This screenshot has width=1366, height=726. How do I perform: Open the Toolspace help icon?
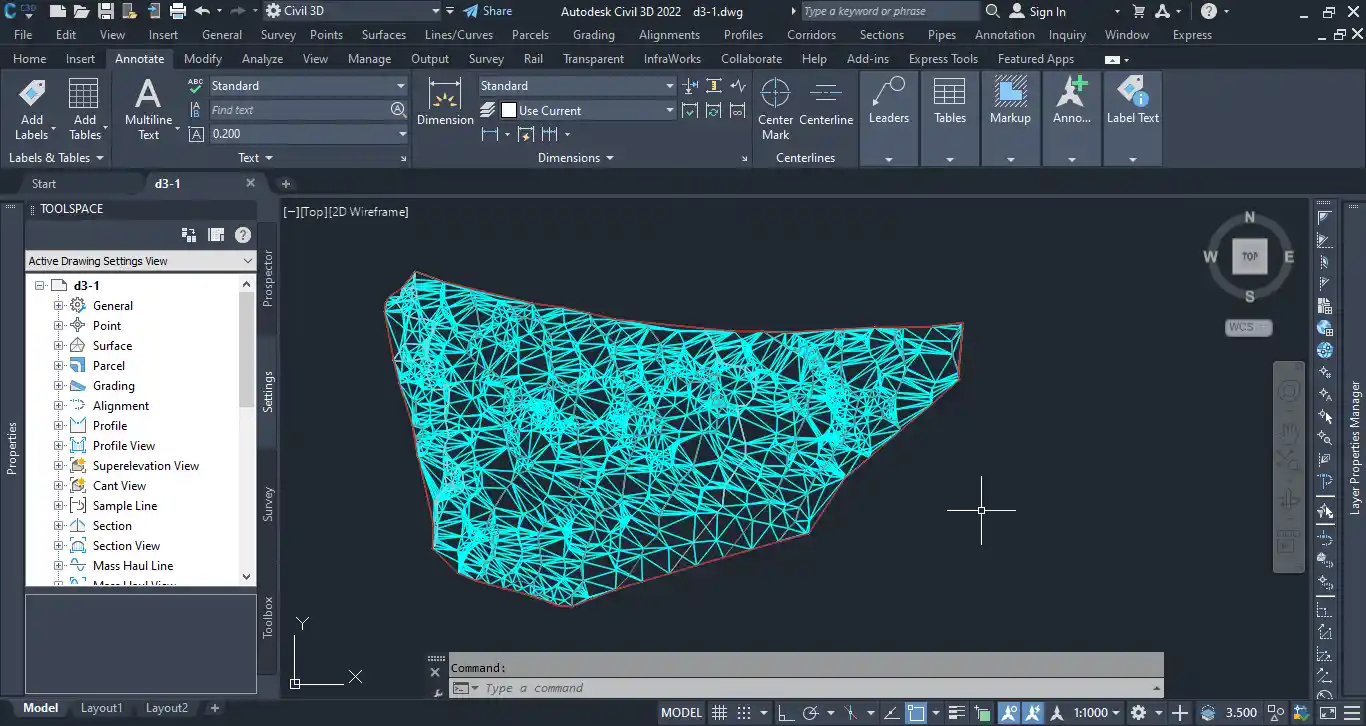pyautogui.click(x=242, y=235)
